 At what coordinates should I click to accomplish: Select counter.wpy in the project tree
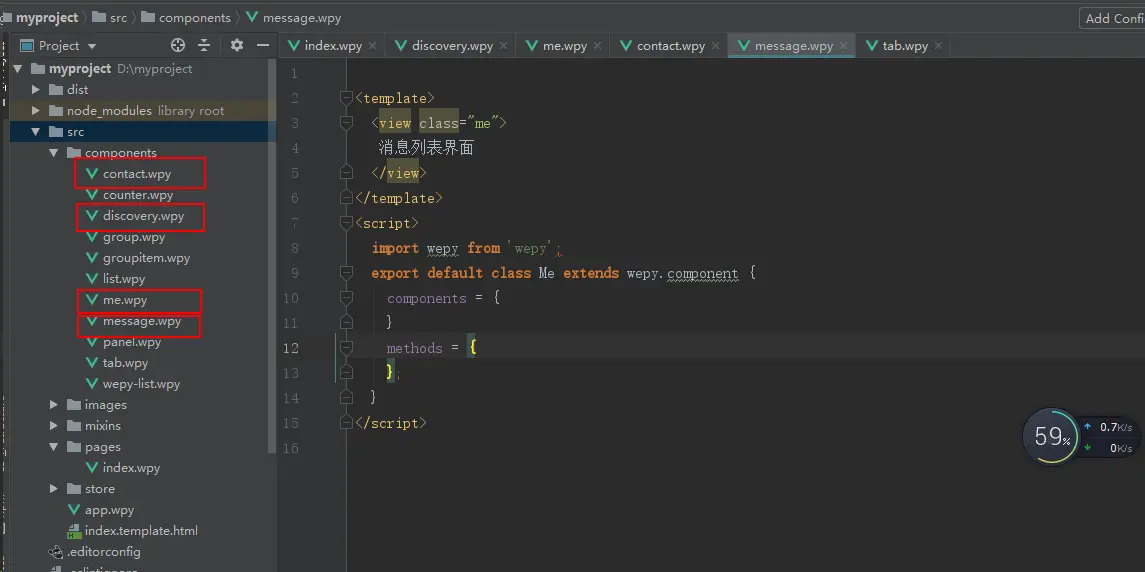[137, 195]
